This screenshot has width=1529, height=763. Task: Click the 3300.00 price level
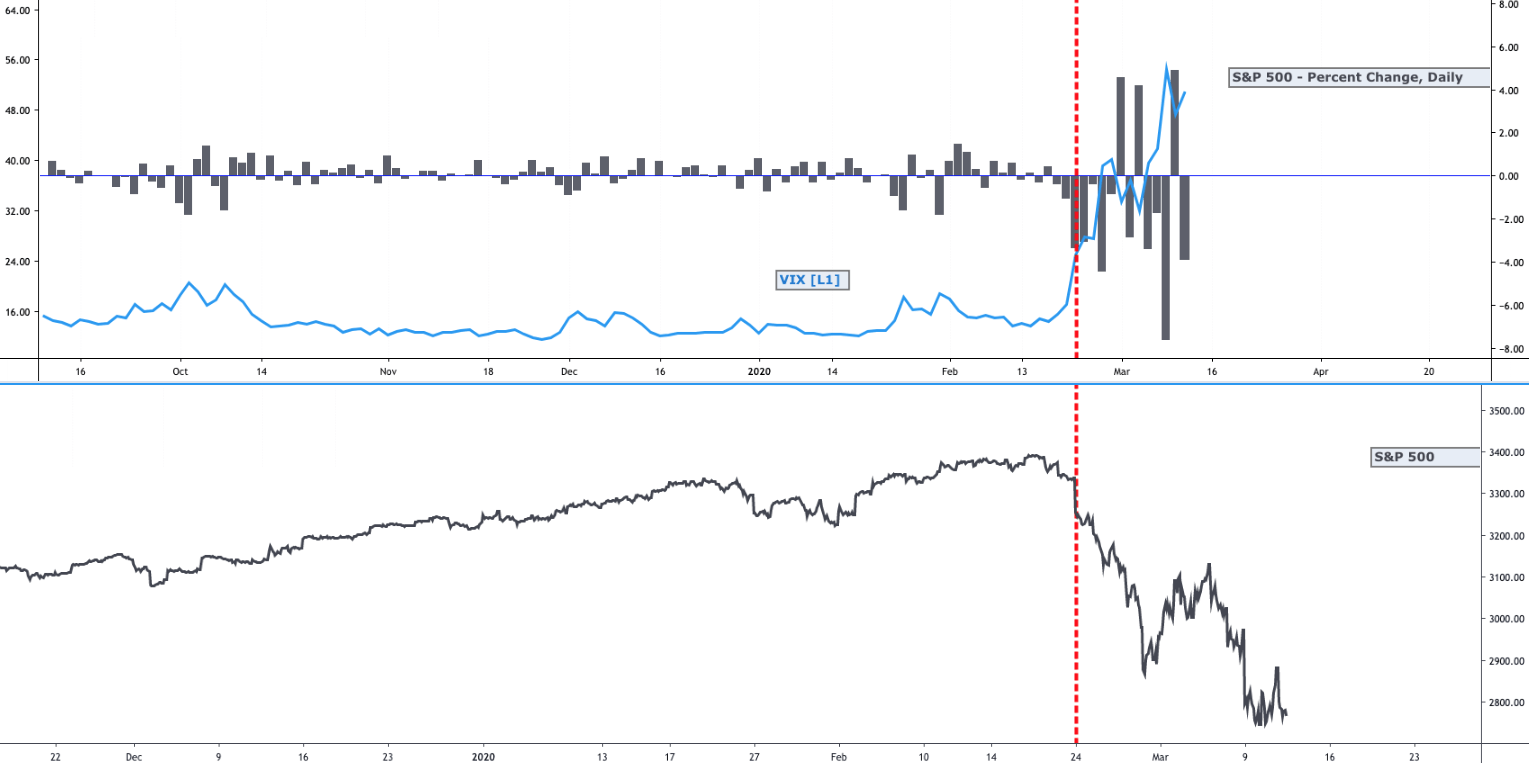click(1506, 494)
